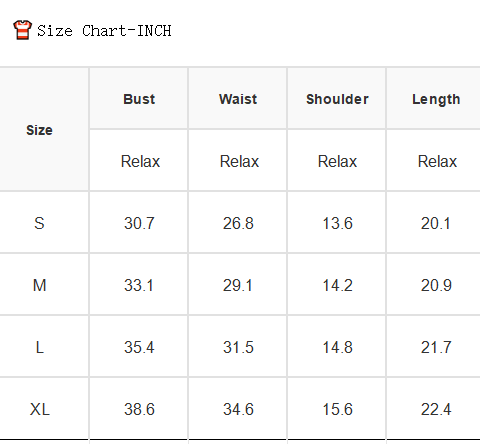480x444 pixels.
Task: Click length value 20.9 in M row
Action: [436, 285]
